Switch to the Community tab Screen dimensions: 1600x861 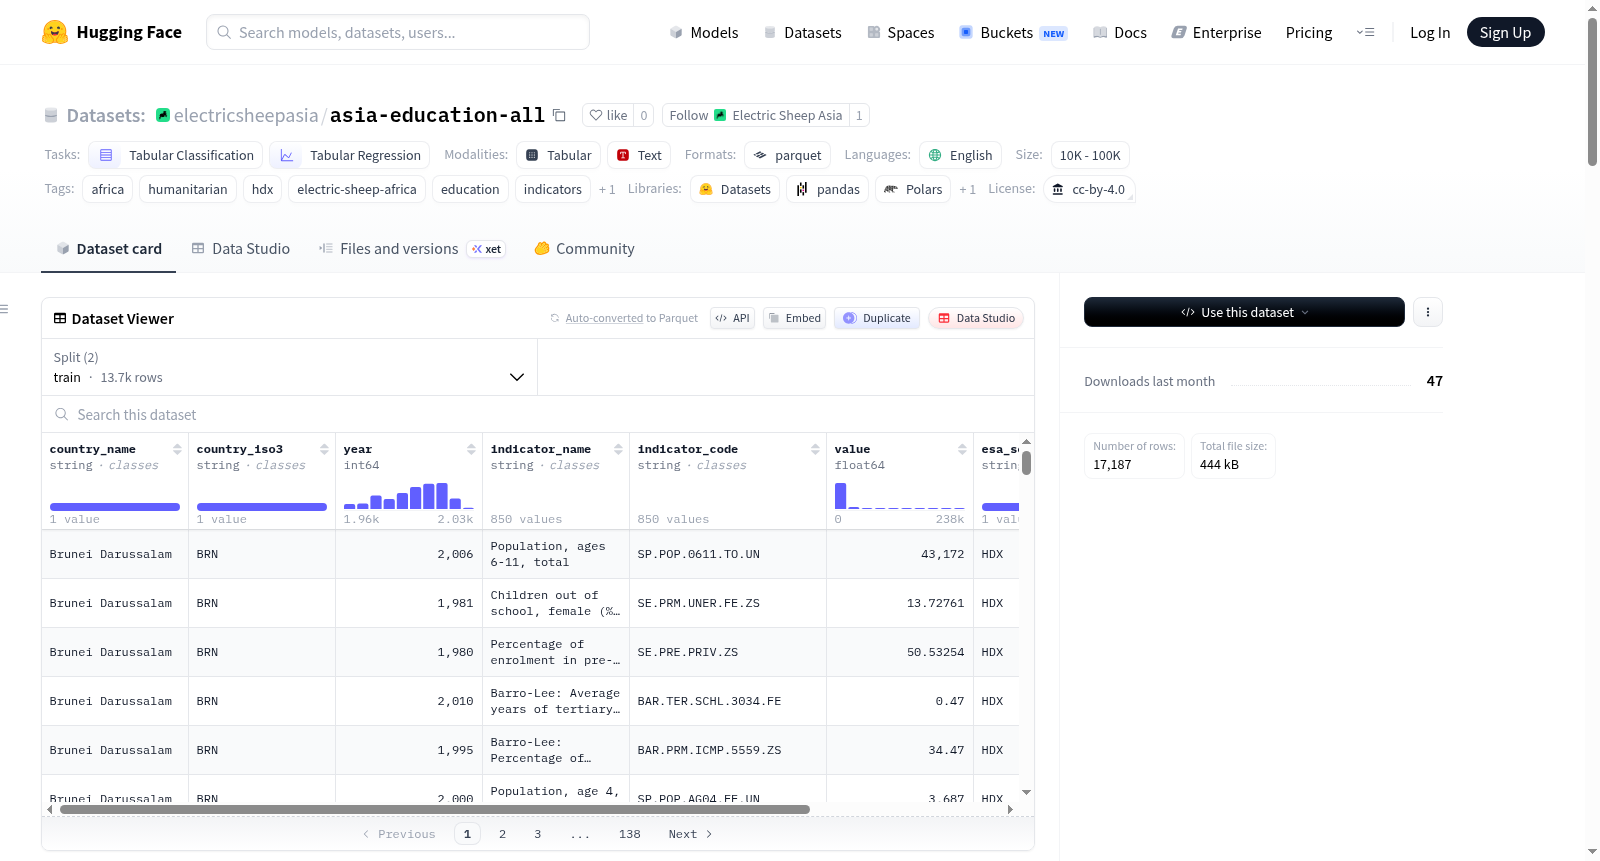pos(584,248)
